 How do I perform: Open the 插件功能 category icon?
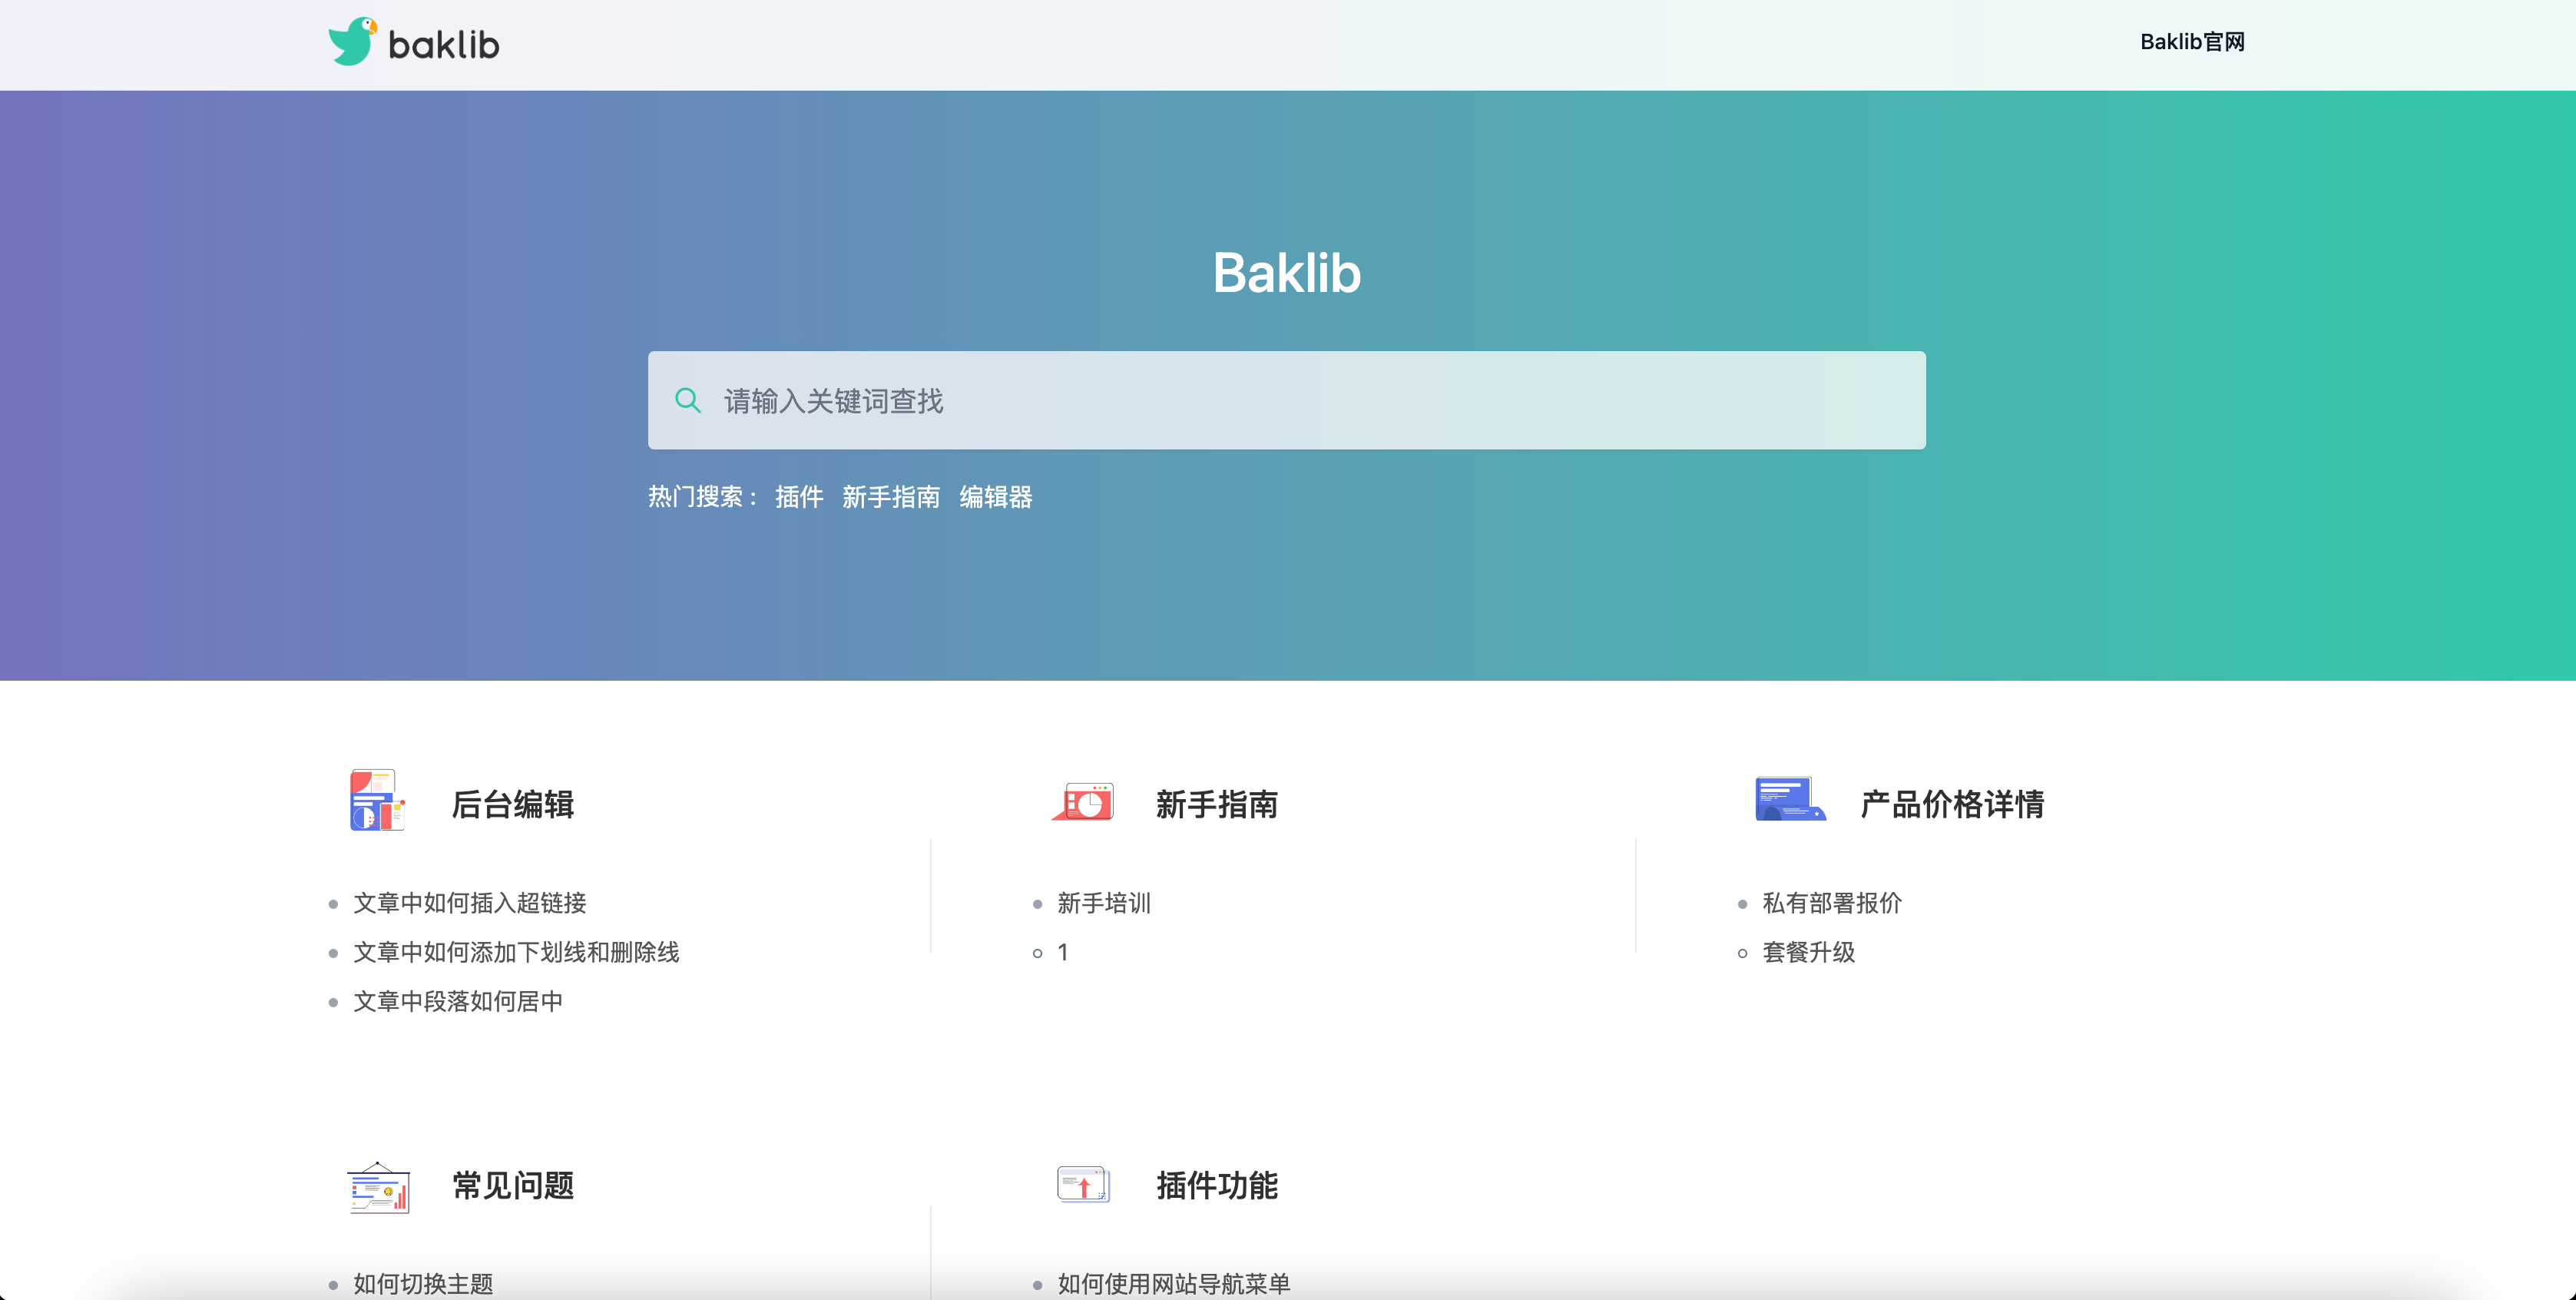pyautogui.click(x=1083, y=1185)
